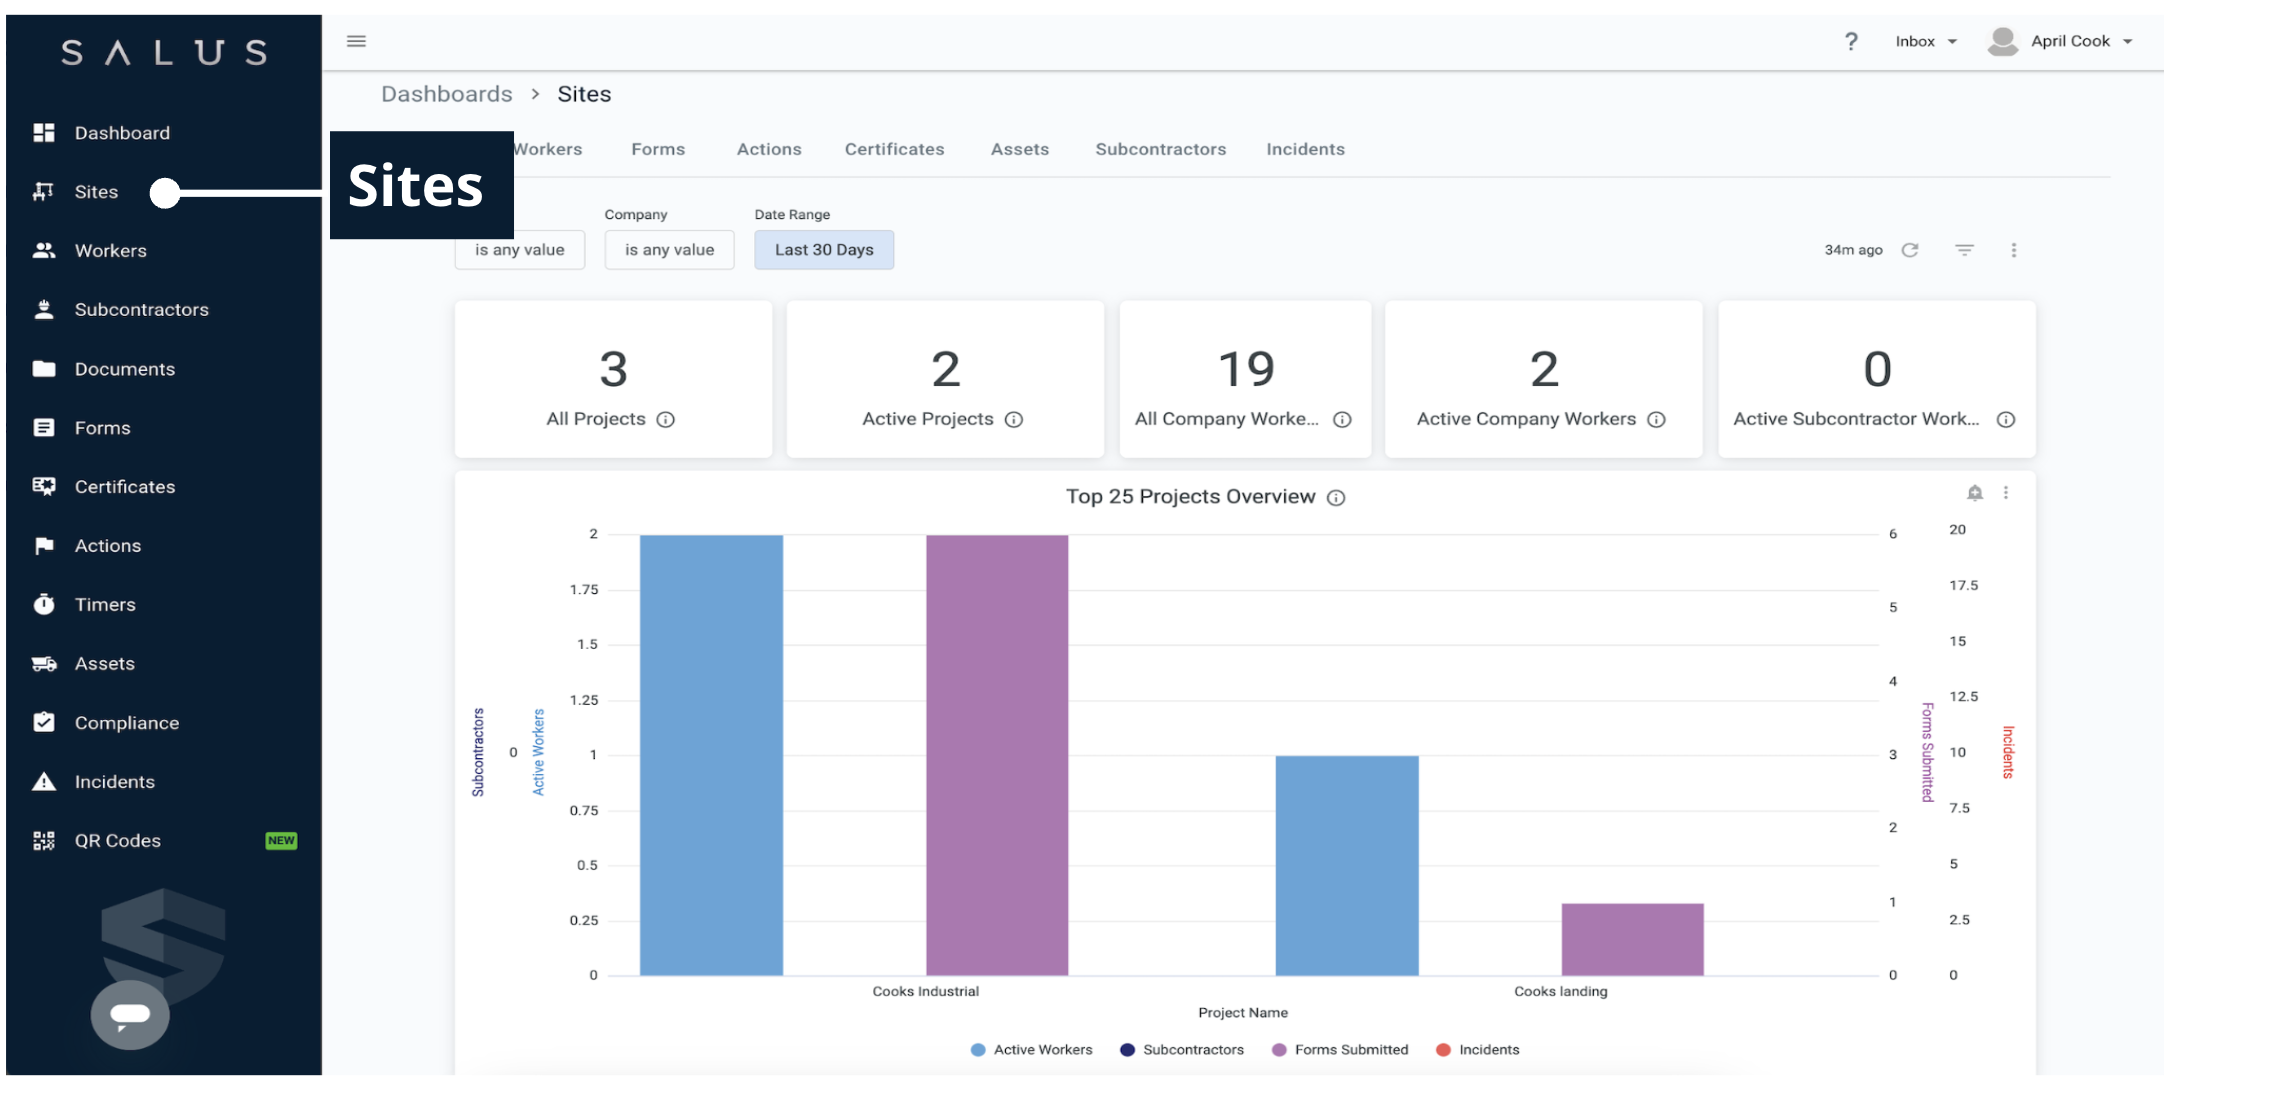2270x1100 pixels.
Task: Click the refresh dashboard data icon
Action: point(1910,250)
